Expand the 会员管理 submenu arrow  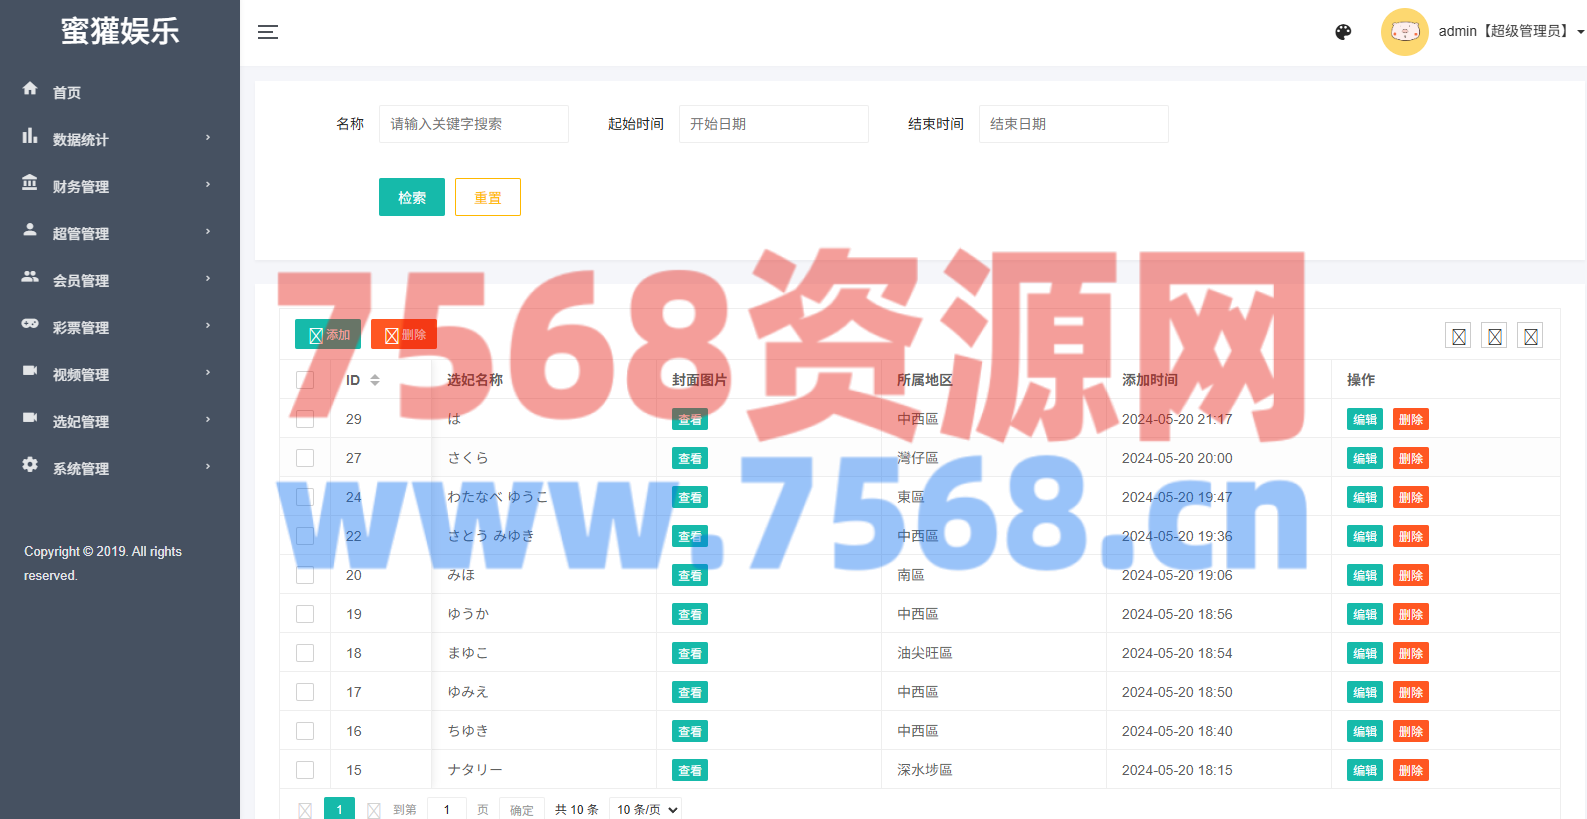pyautogui.click(x=208, y=278)
